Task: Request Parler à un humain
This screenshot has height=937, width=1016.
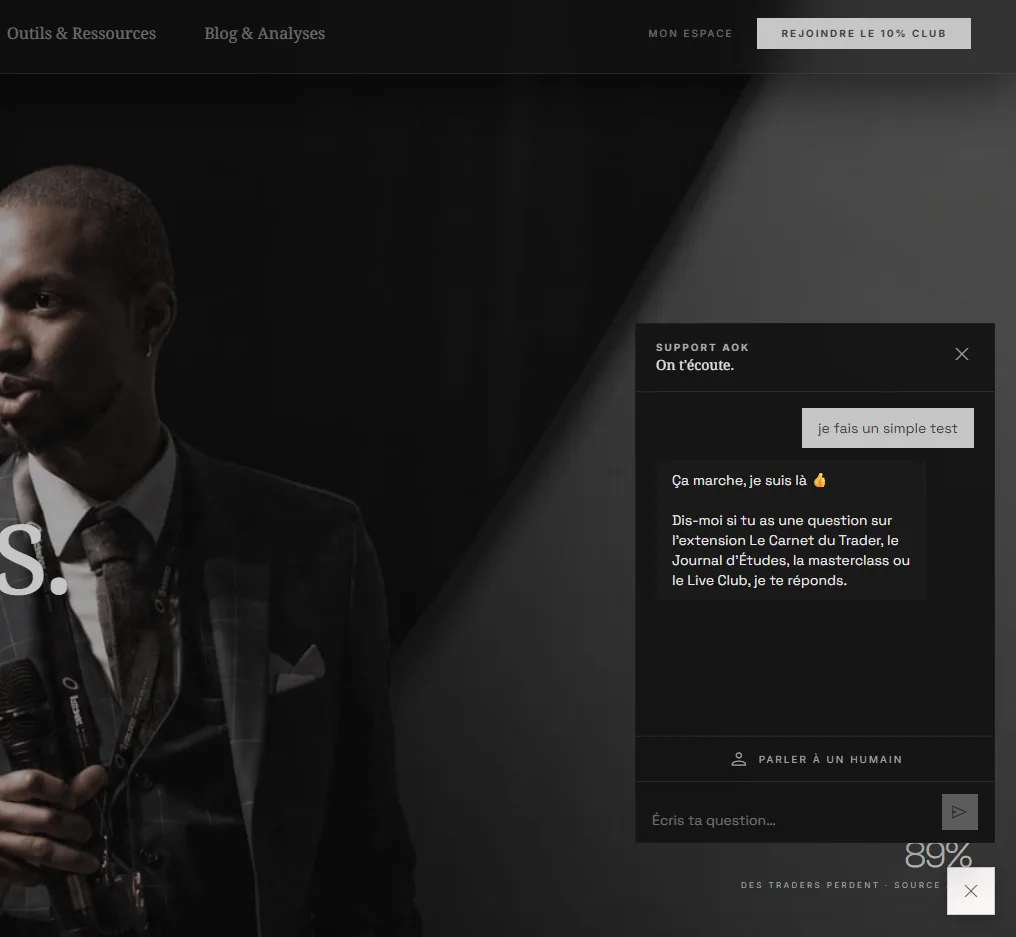Action: [x=816, y=759]
